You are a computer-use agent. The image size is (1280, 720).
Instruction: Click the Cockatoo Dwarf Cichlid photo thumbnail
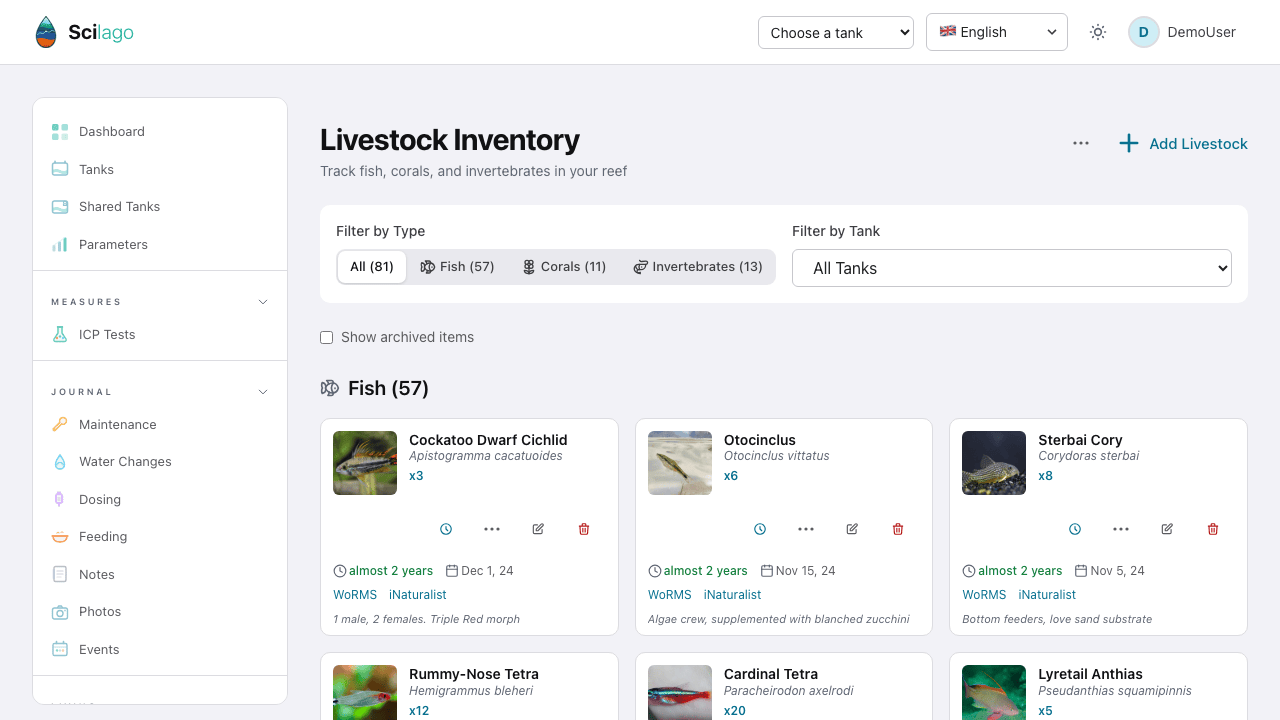365,463
